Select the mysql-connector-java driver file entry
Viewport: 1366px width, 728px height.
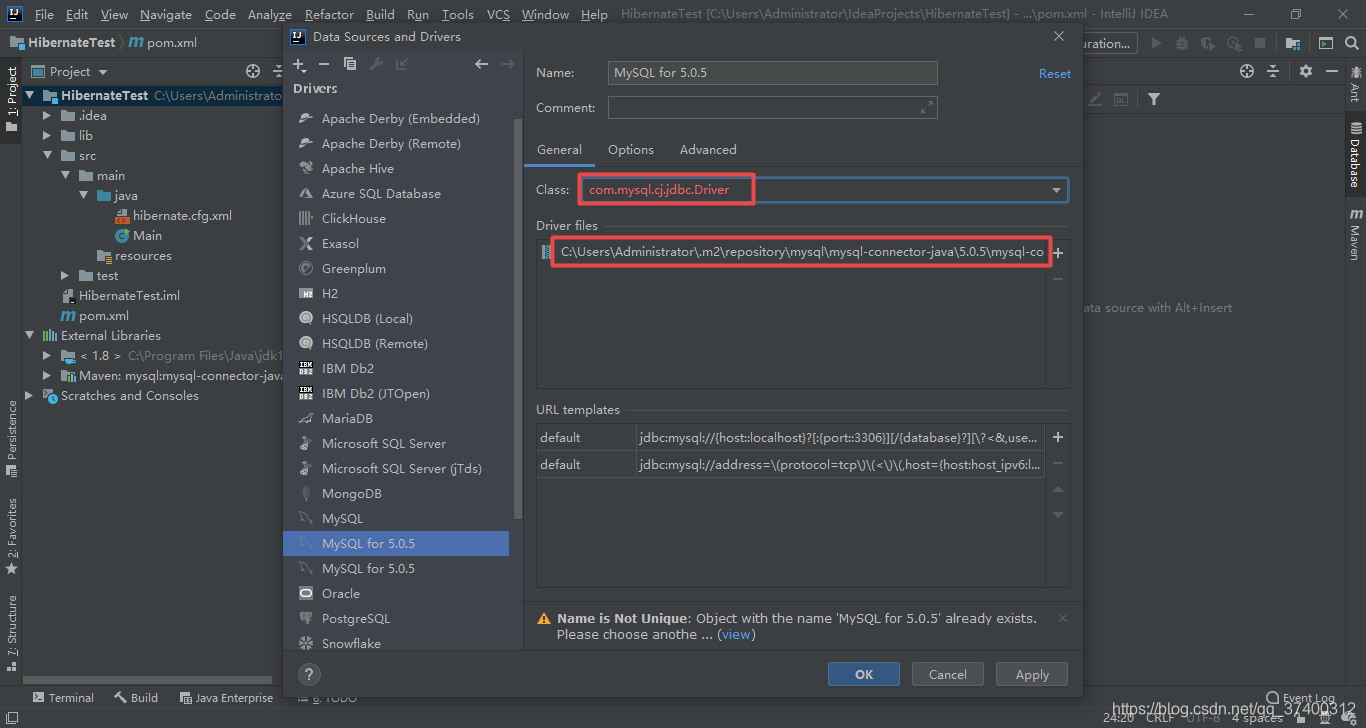click(x=790, y=252)
